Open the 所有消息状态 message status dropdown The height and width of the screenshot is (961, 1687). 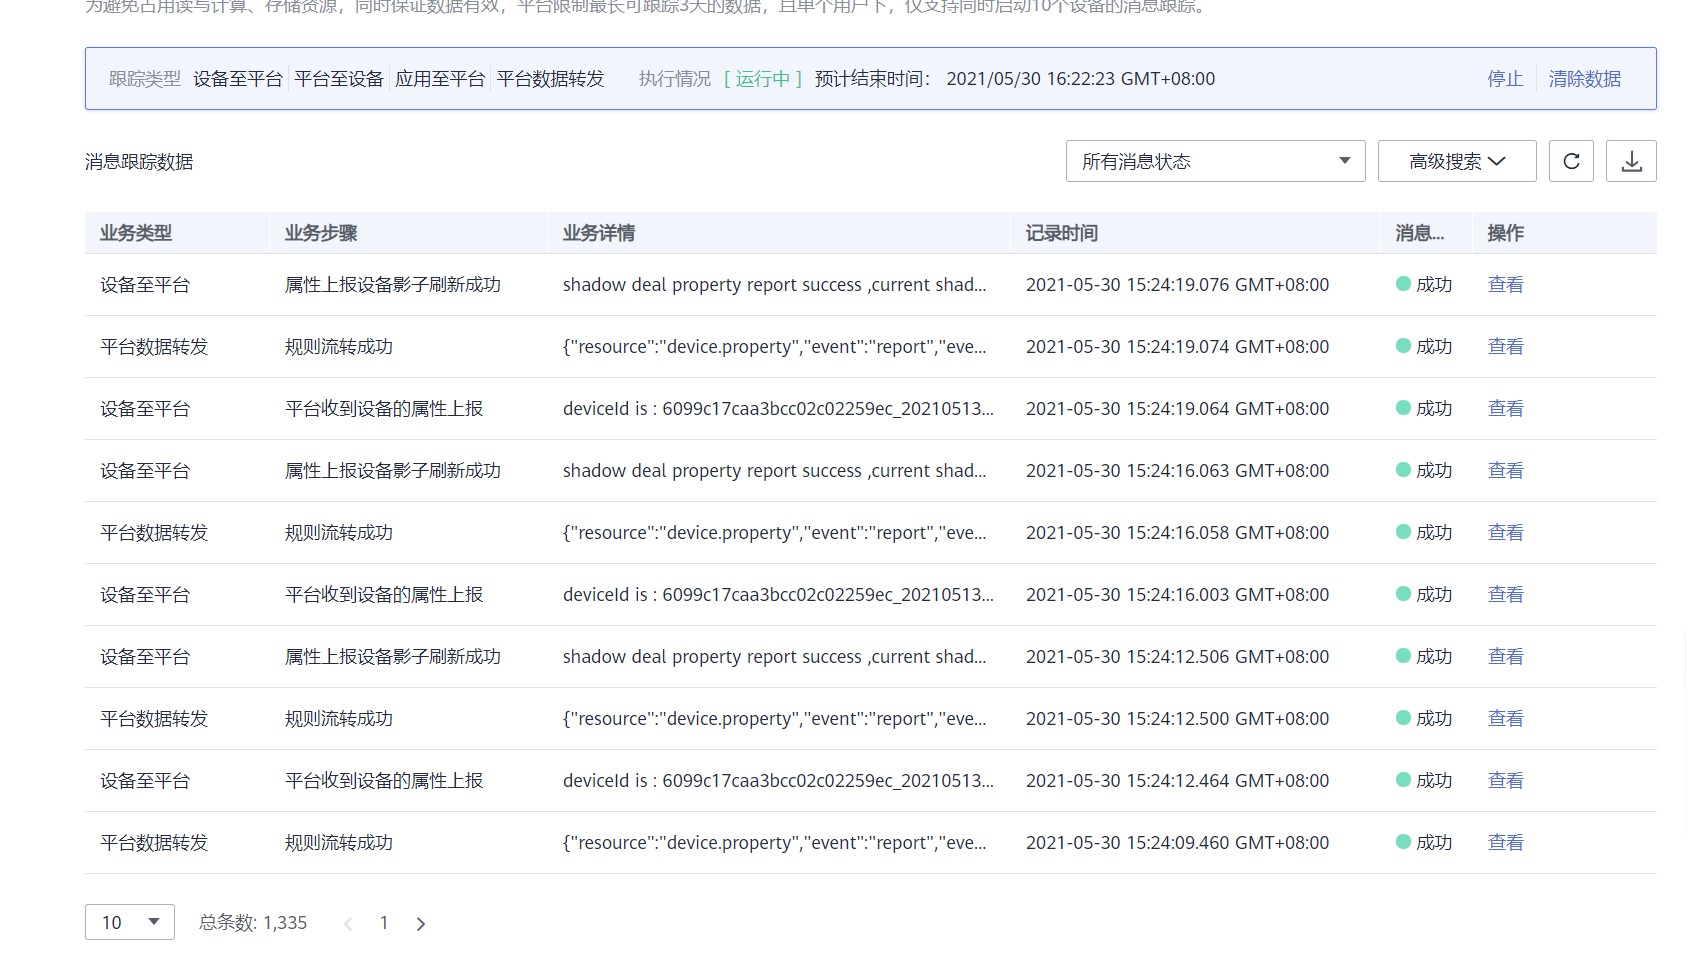[x=1214, y=160]
